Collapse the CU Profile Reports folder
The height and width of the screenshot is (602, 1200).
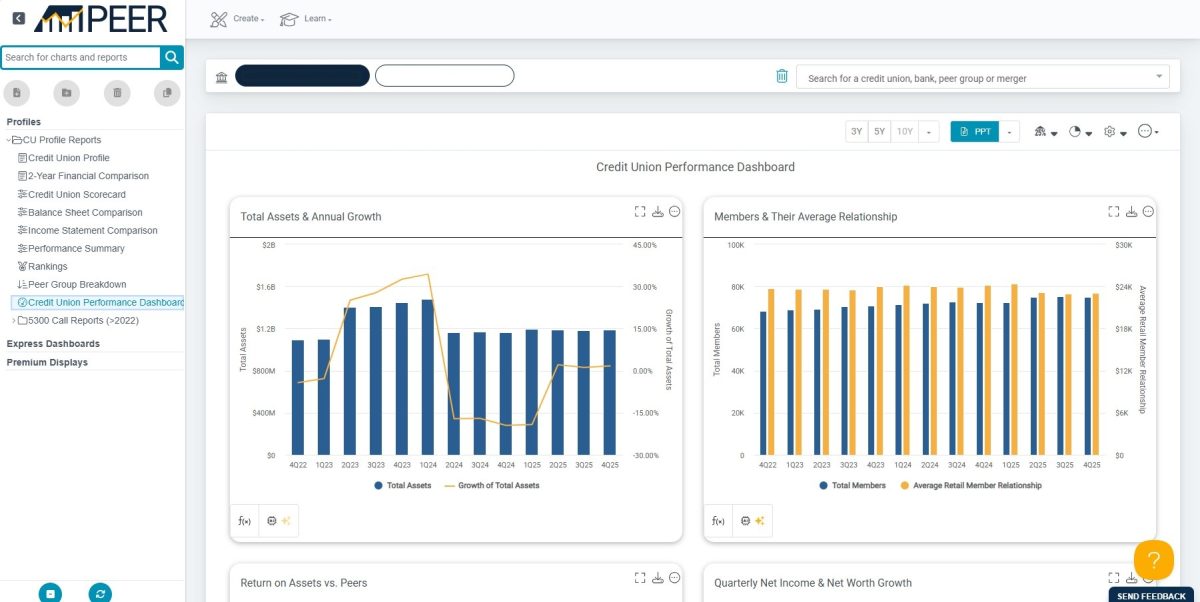click(9, 140)
